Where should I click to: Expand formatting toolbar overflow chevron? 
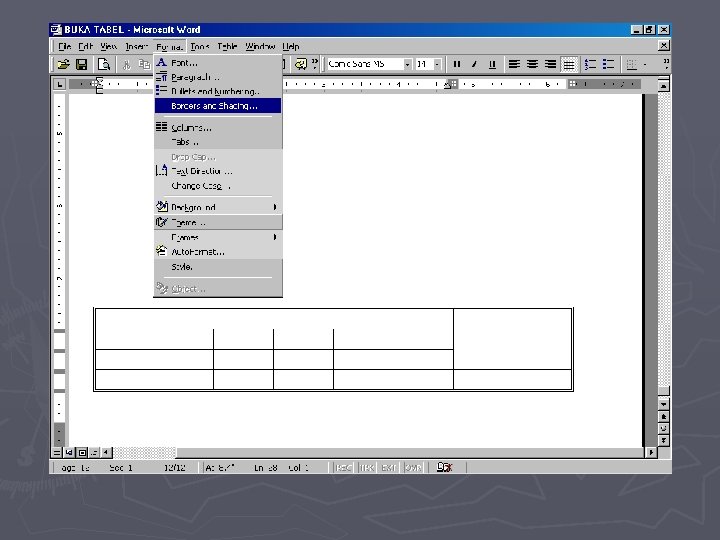(665, 64)
